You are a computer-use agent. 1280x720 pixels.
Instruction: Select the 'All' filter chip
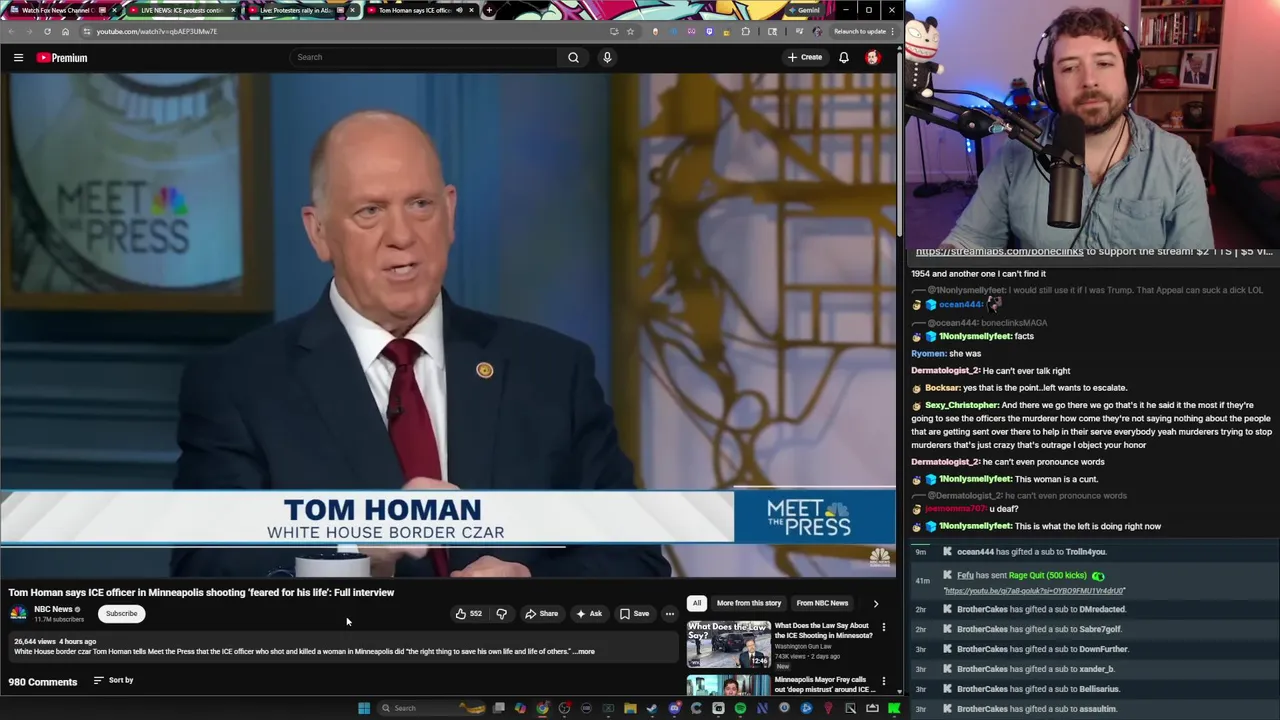[x=697, y=603]
